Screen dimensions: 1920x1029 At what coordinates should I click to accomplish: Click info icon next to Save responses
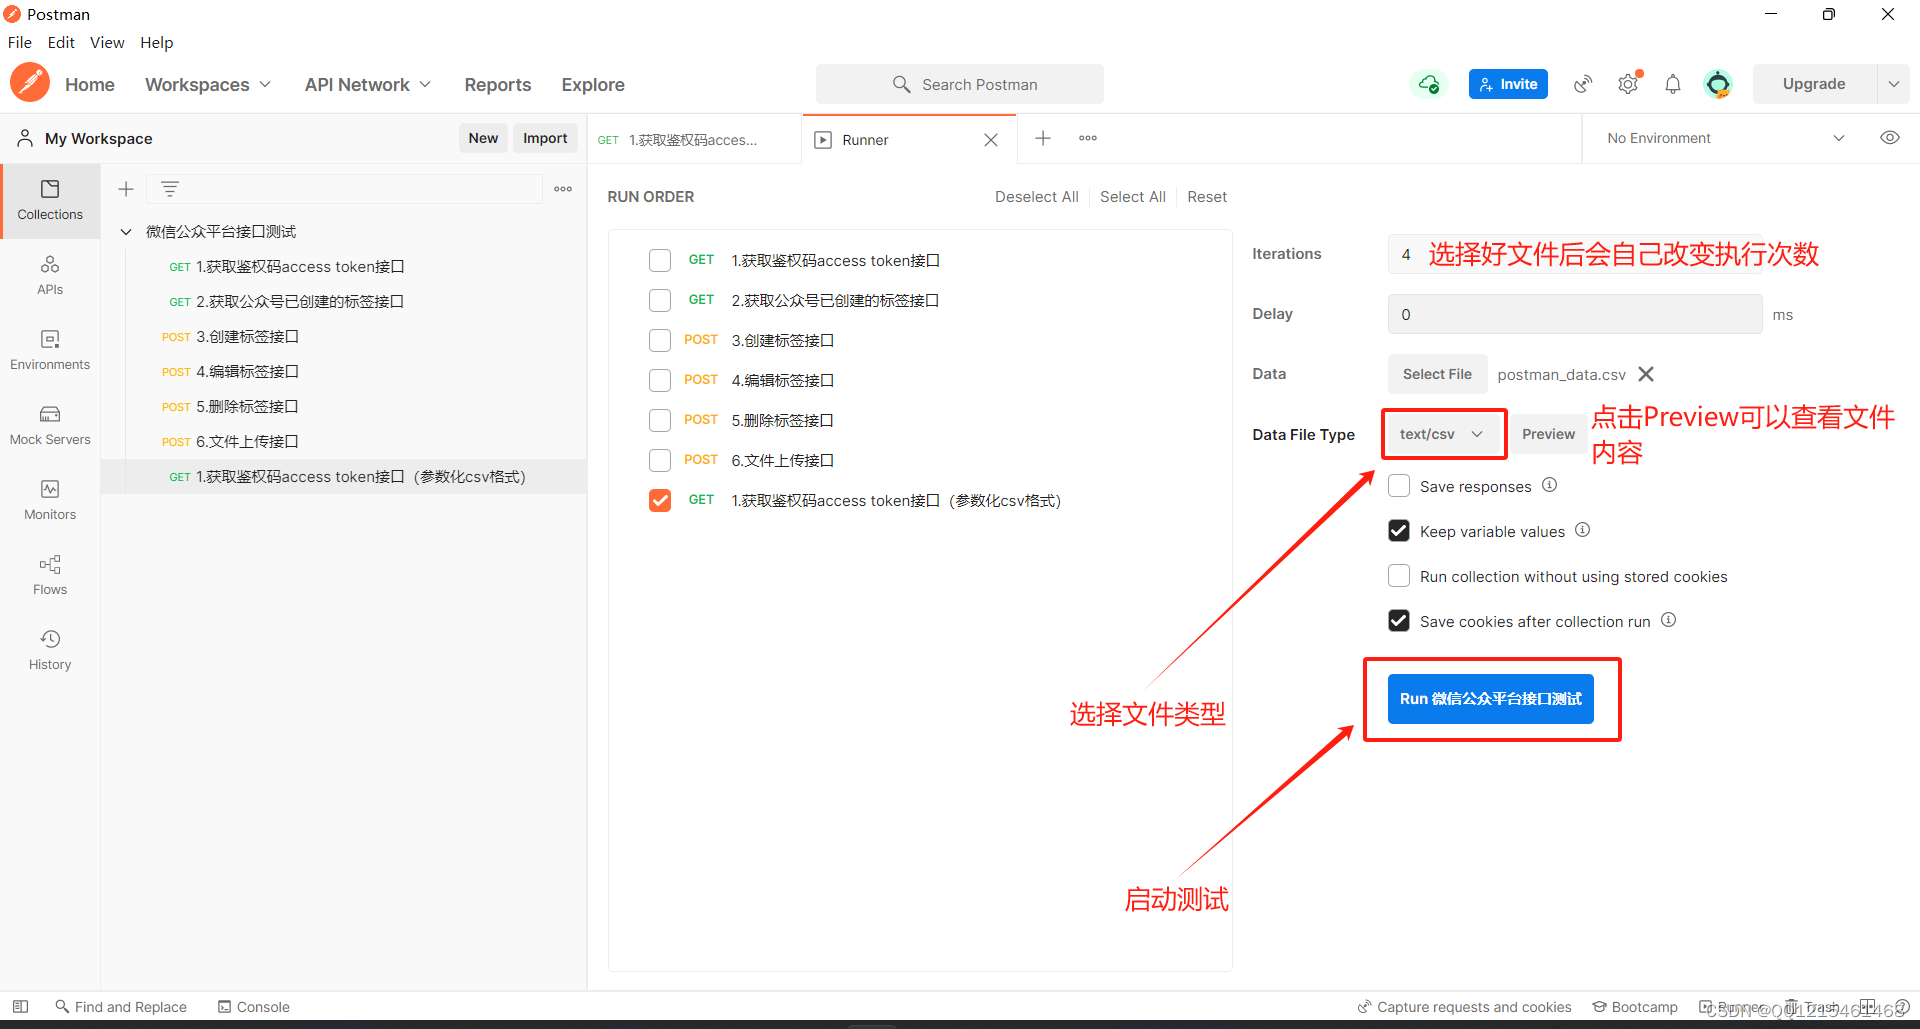click(1549, 485)
